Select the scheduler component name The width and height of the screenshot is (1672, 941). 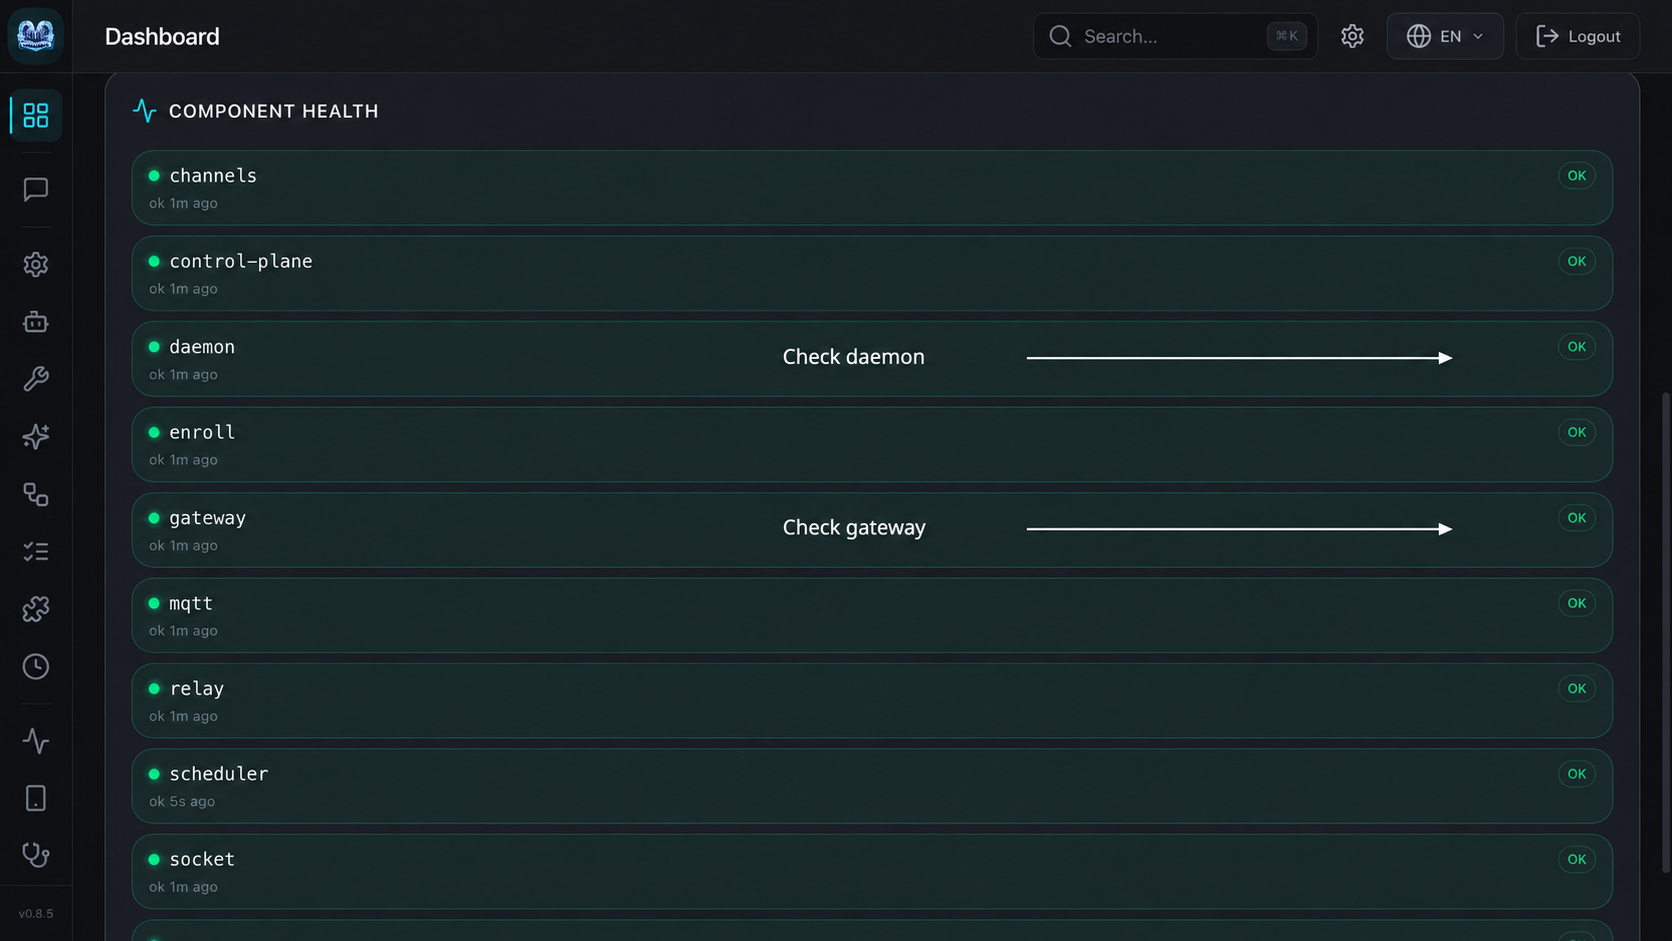[x=219, y=774]
